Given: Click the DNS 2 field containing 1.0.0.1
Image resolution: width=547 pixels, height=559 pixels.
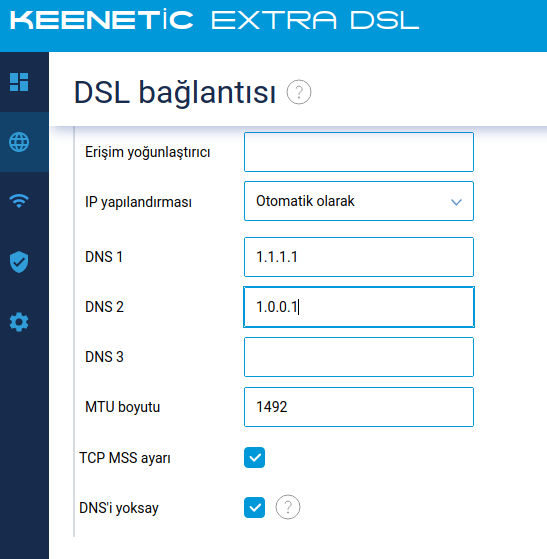Looking at the screenshot, I should click(x=359, y=307).
